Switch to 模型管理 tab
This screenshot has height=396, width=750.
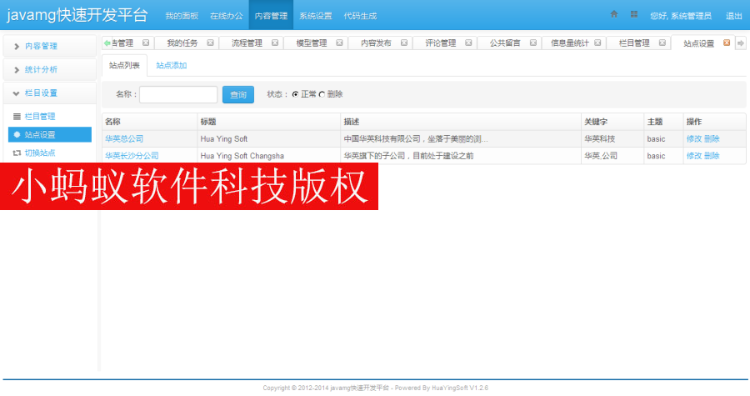(x=311, y=43)
